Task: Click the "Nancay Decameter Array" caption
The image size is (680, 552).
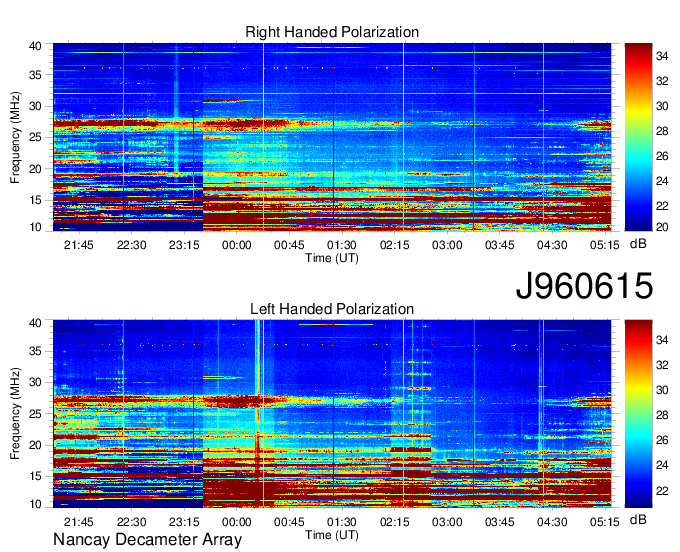Action: pyautogui.click(x=147, y=539)
